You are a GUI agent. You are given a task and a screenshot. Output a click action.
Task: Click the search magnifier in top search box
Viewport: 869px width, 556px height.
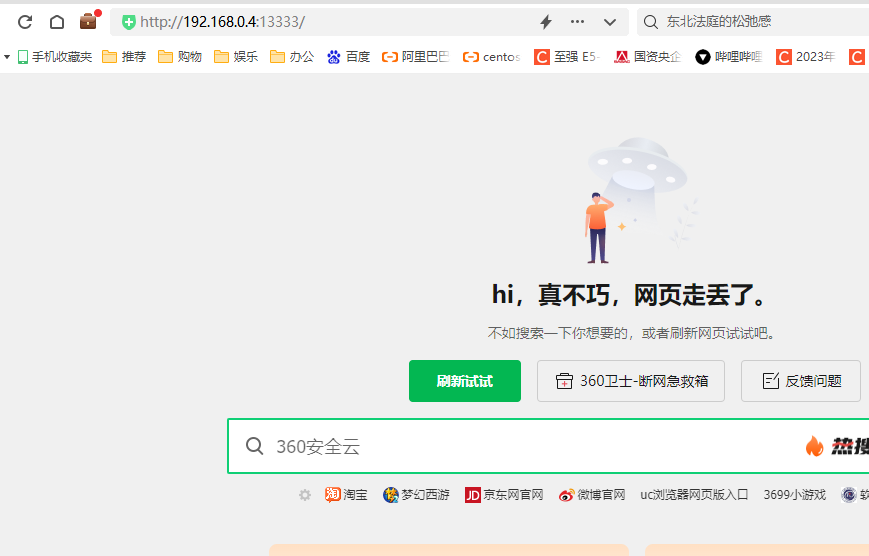coord(651,22)
